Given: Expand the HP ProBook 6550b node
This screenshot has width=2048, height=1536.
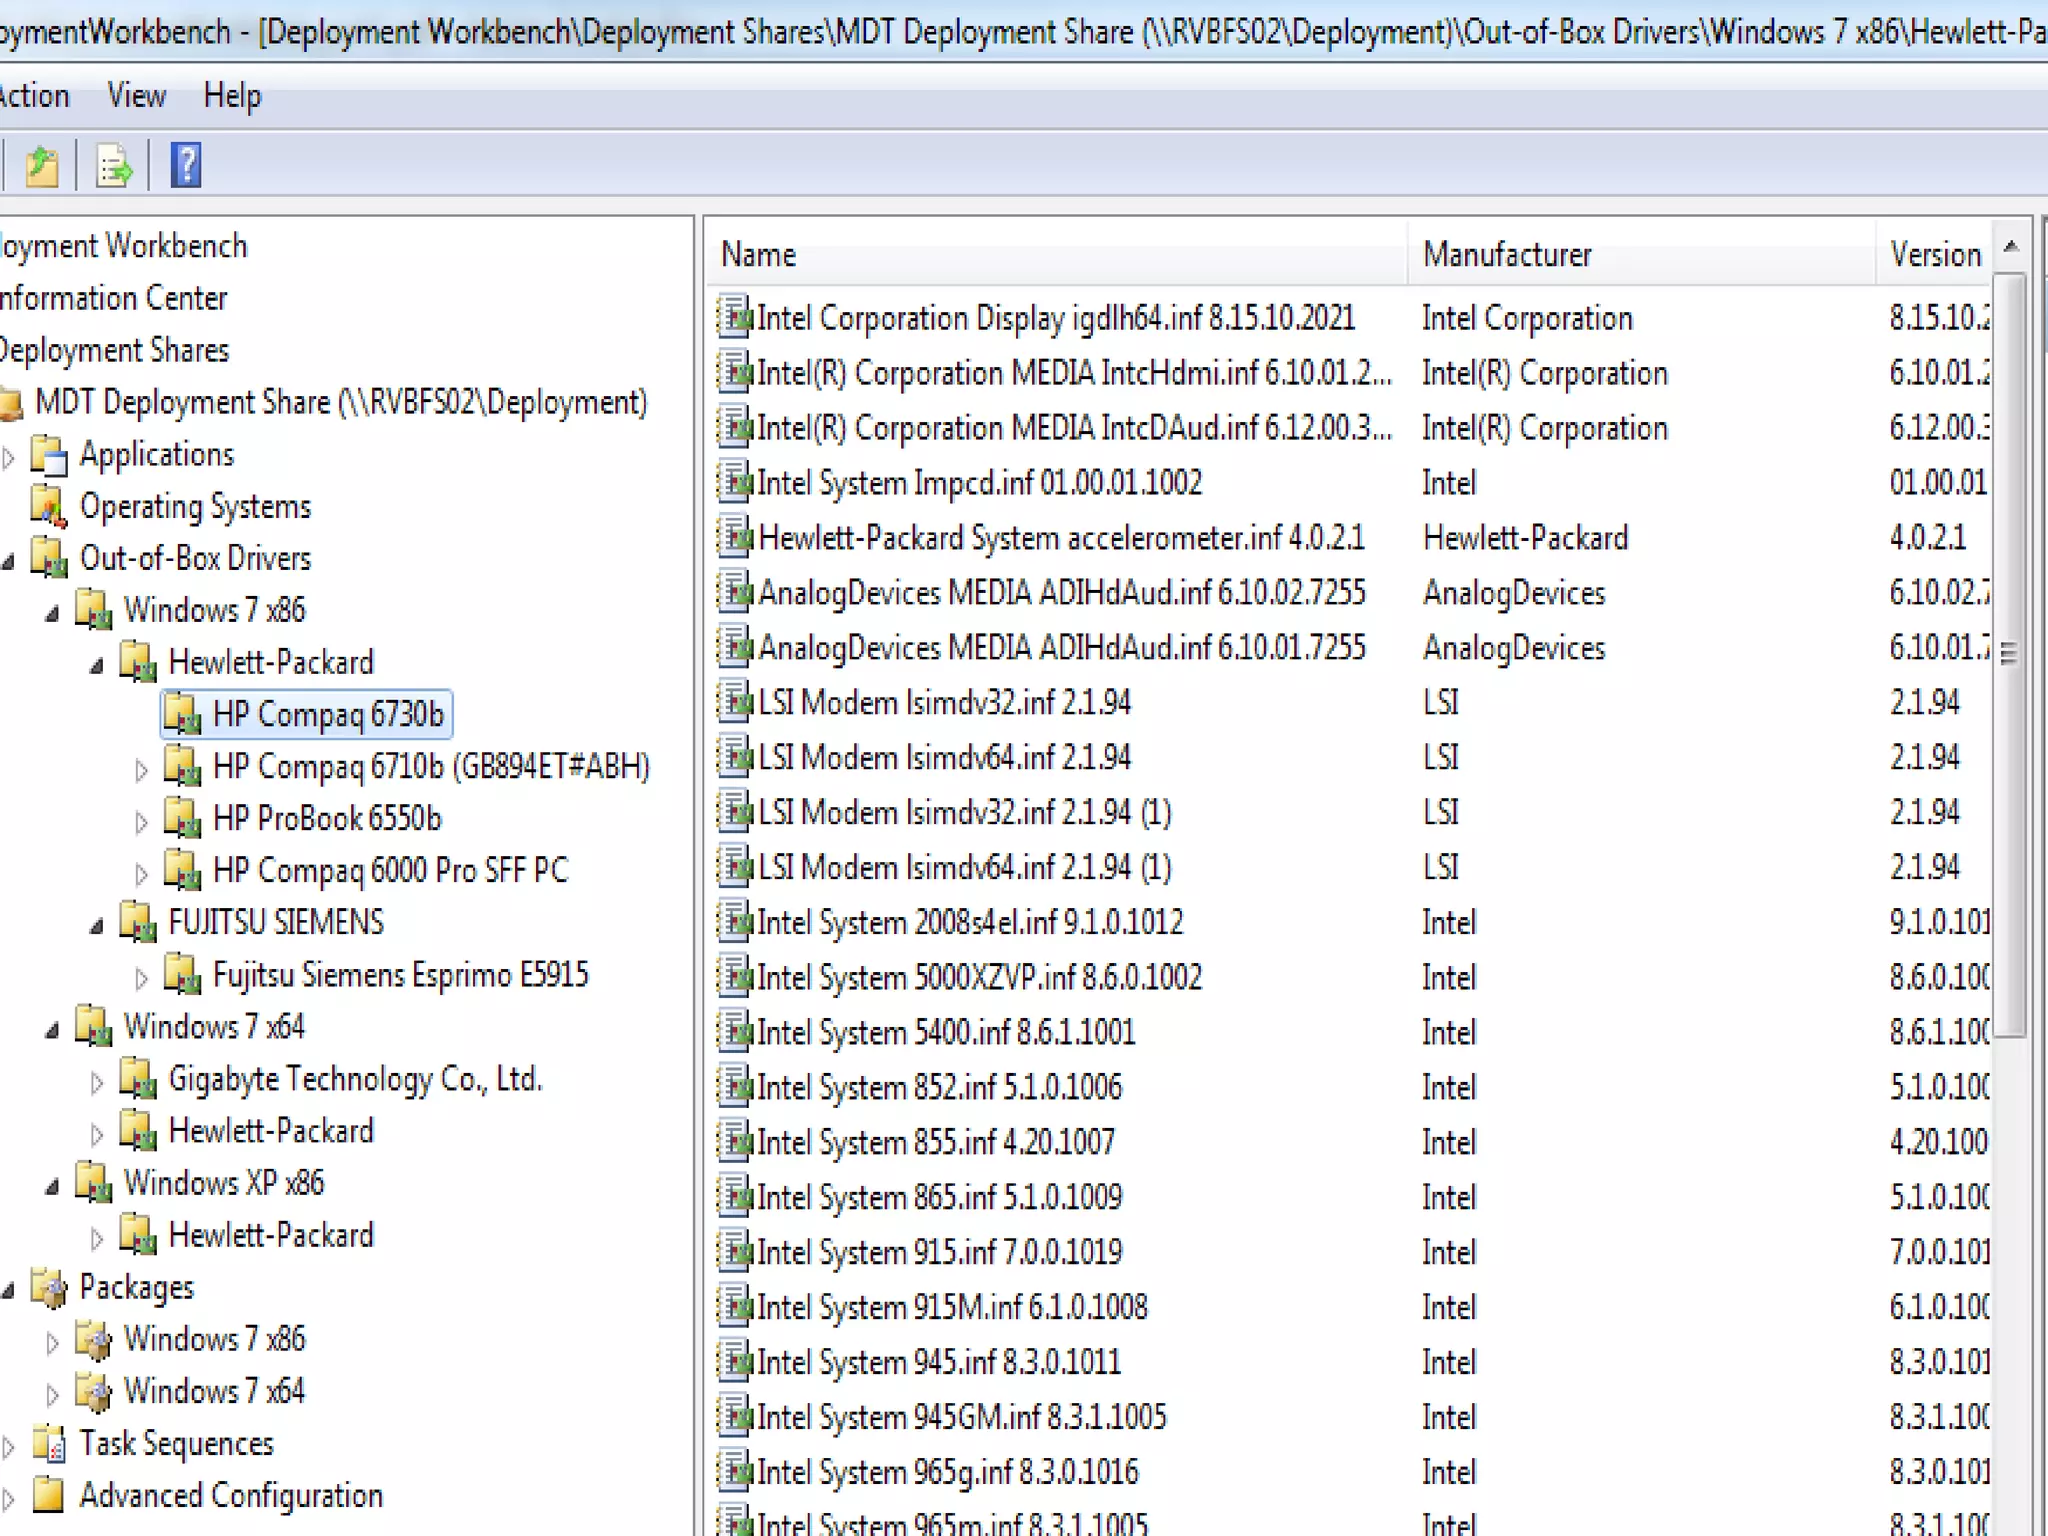Looking at the screenshot, I should [x=141, y=821].
